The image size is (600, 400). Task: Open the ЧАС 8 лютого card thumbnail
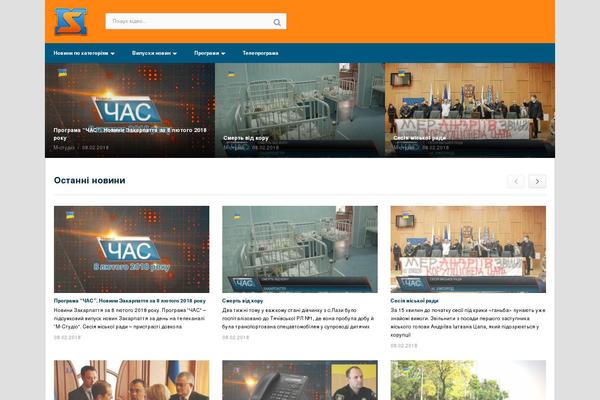(x=132, y=249)
